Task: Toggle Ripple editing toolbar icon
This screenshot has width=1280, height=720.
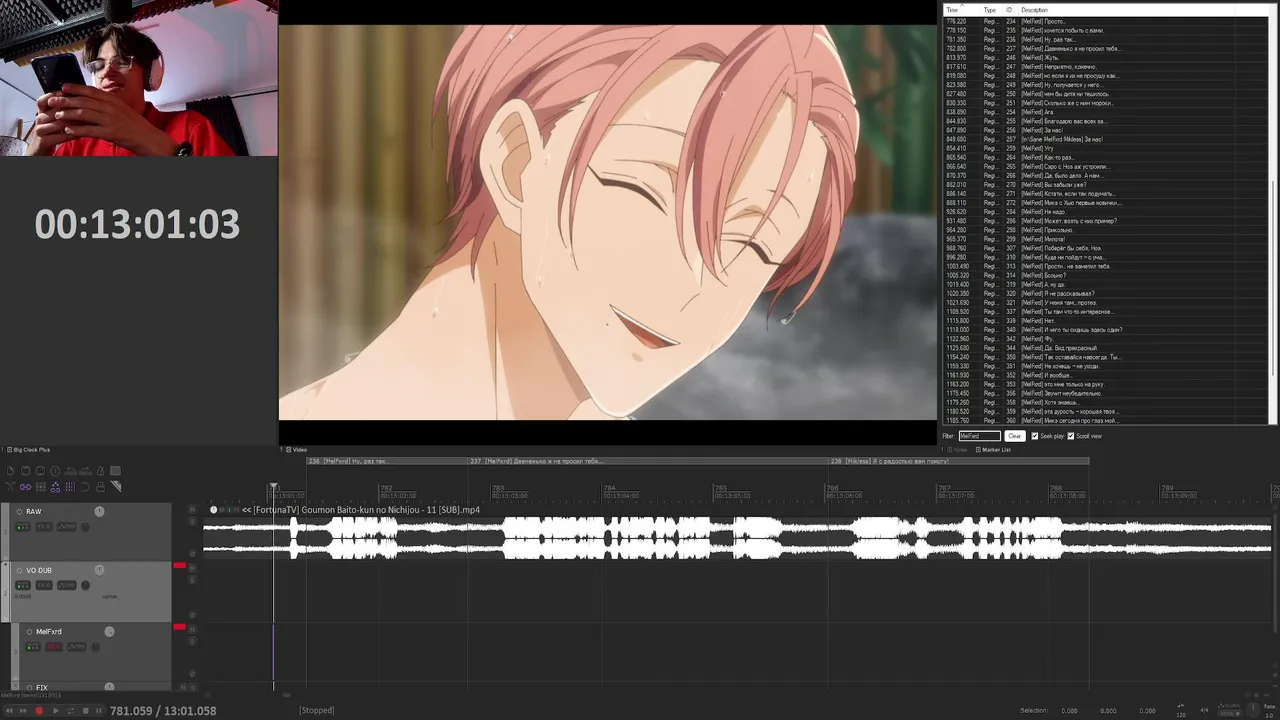Action: pos(40,487)
